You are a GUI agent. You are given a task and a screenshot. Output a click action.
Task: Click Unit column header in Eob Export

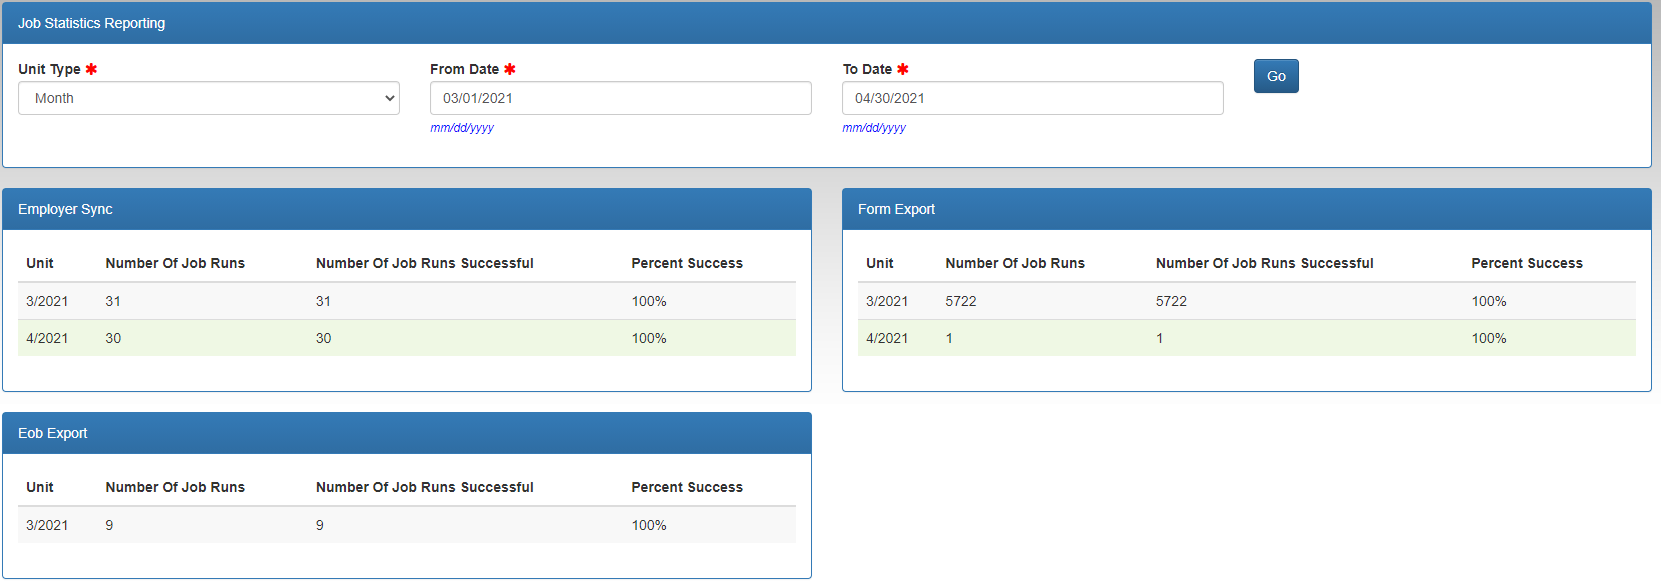point(40,487)
